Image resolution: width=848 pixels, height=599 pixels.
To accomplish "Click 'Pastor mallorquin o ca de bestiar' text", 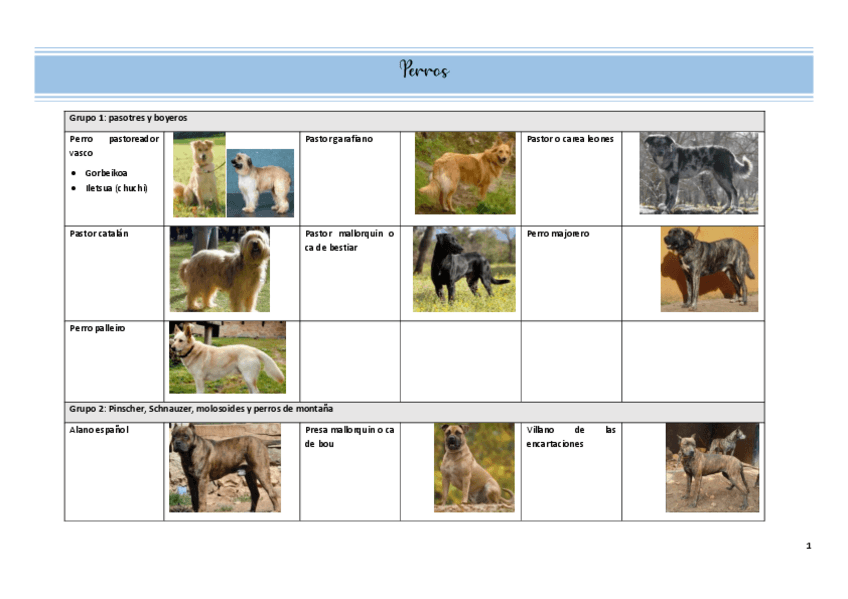I will pos(349,241).
